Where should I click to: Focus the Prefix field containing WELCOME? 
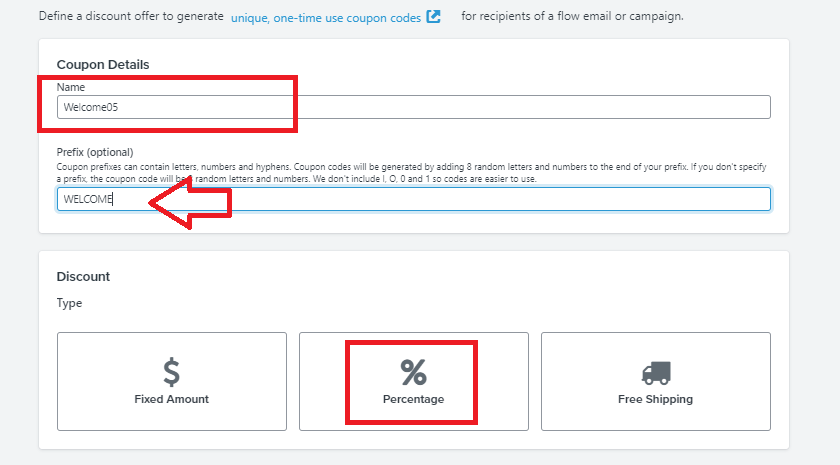tap(414, 199)
